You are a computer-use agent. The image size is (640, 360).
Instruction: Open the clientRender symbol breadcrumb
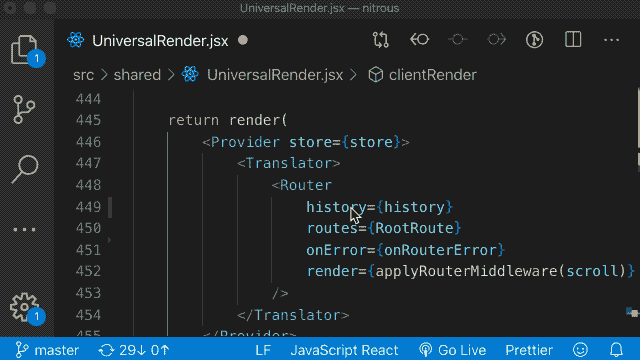pyautogui.click(x=433, y=75)
